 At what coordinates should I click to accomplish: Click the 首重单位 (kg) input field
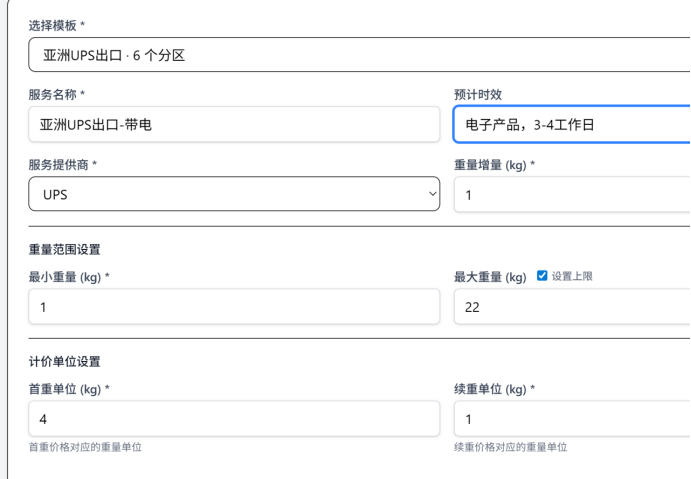point(234,420)
